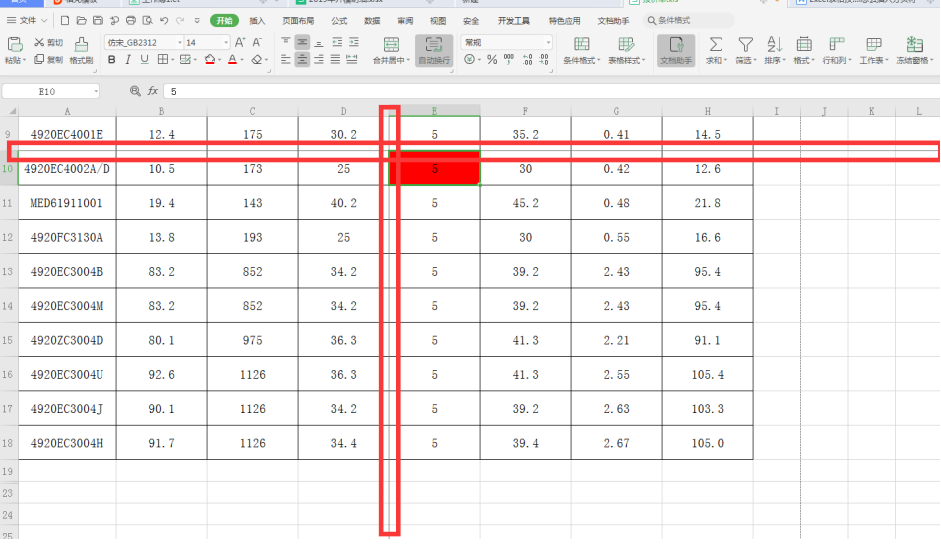
Task: Save the workbook with the disk icon
Action: [98, 20]
